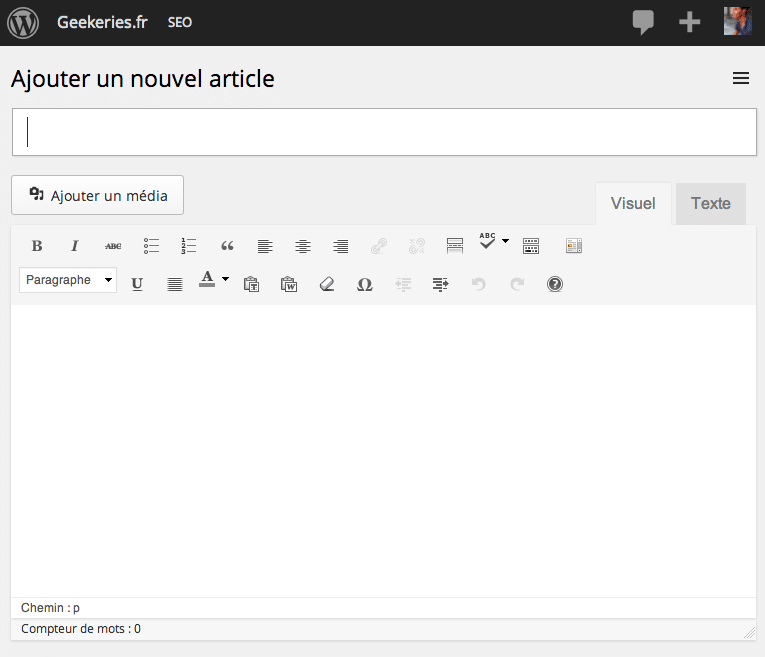Click the redo arrow
765x657 pixels.
point(517,284)
